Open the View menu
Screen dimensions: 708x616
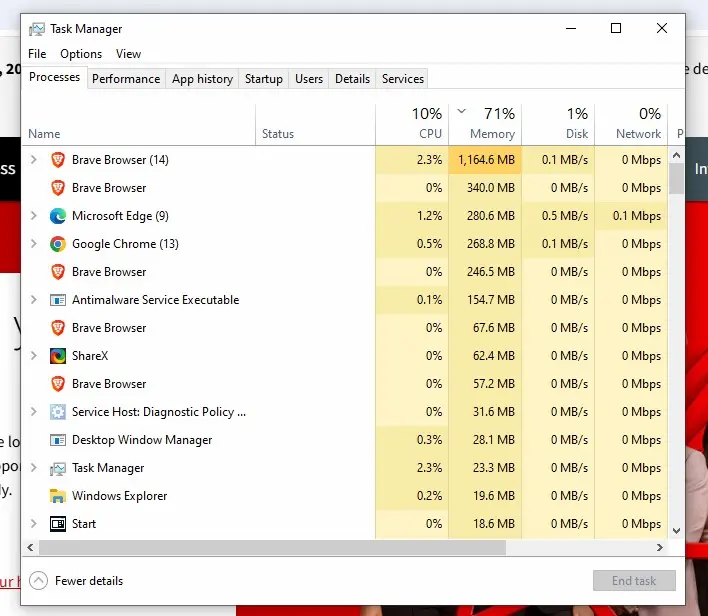pyautogui.click(x=128, y=54)
